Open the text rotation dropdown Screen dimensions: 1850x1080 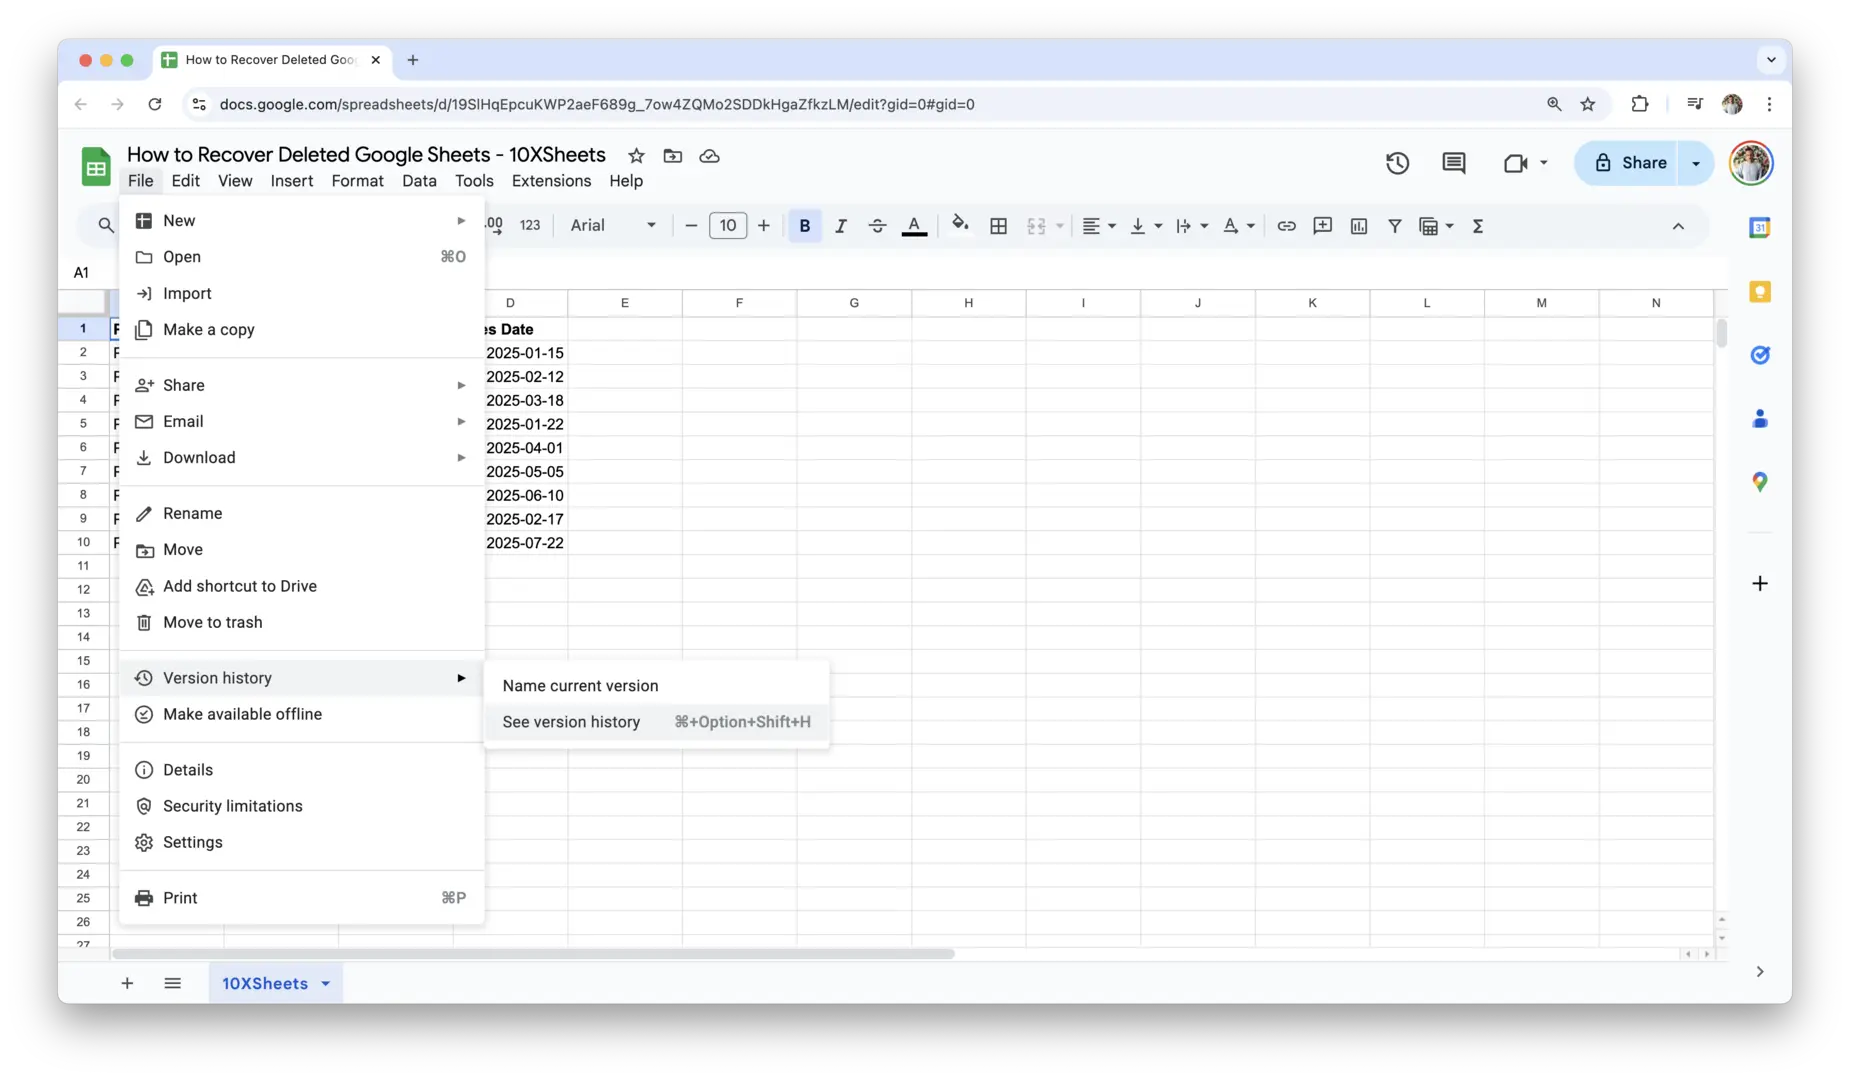[x=1238, y=226]
